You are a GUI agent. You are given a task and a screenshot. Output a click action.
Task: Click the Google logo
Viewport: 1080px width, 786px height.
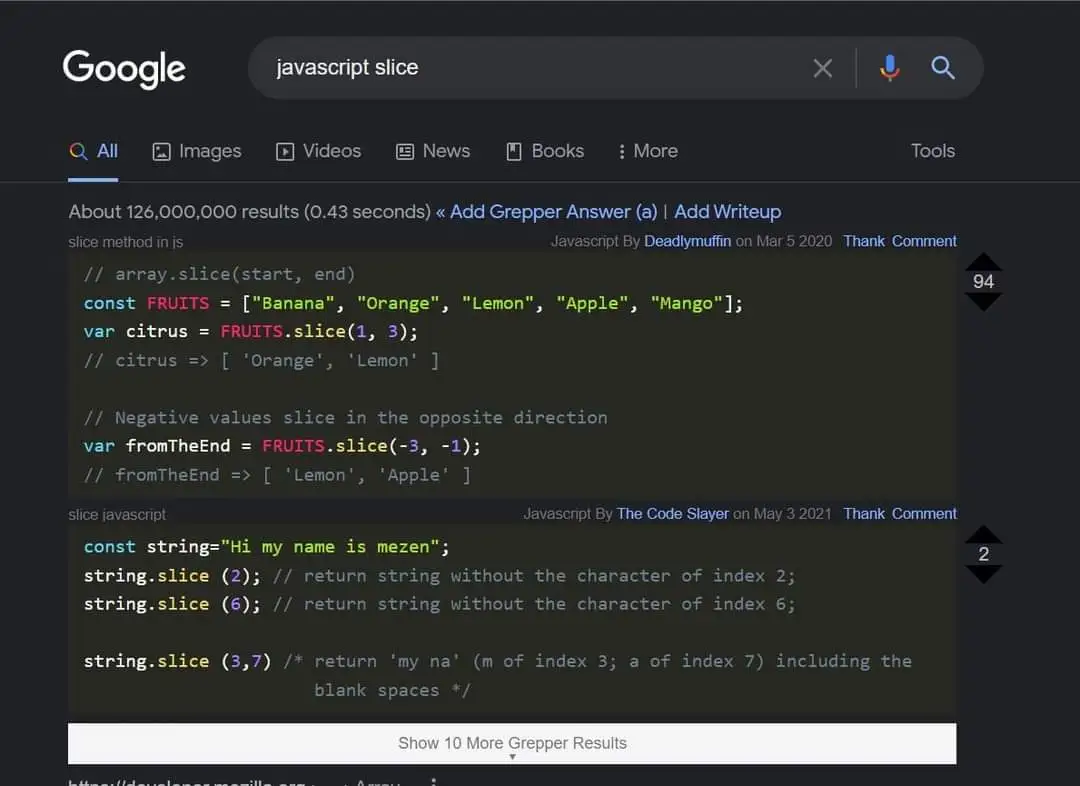tap(124, 68)
